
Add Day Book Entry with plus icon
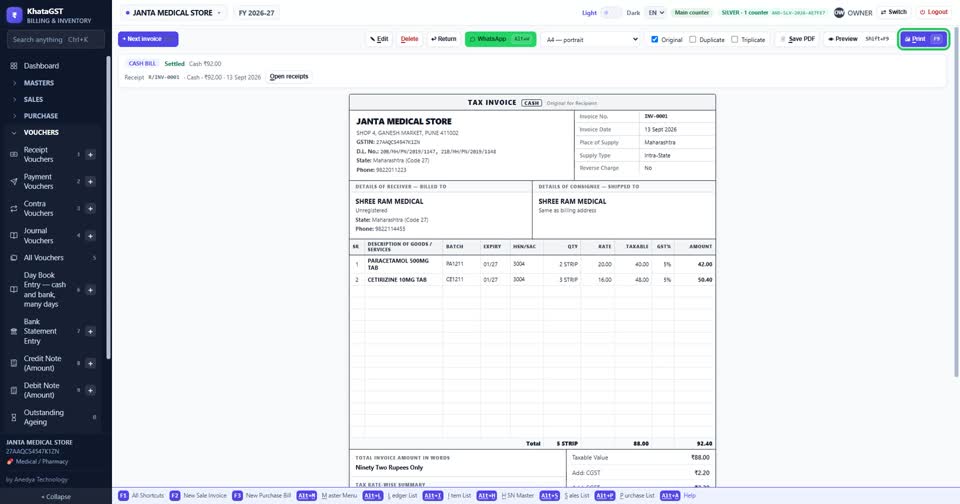click(90, 290)
